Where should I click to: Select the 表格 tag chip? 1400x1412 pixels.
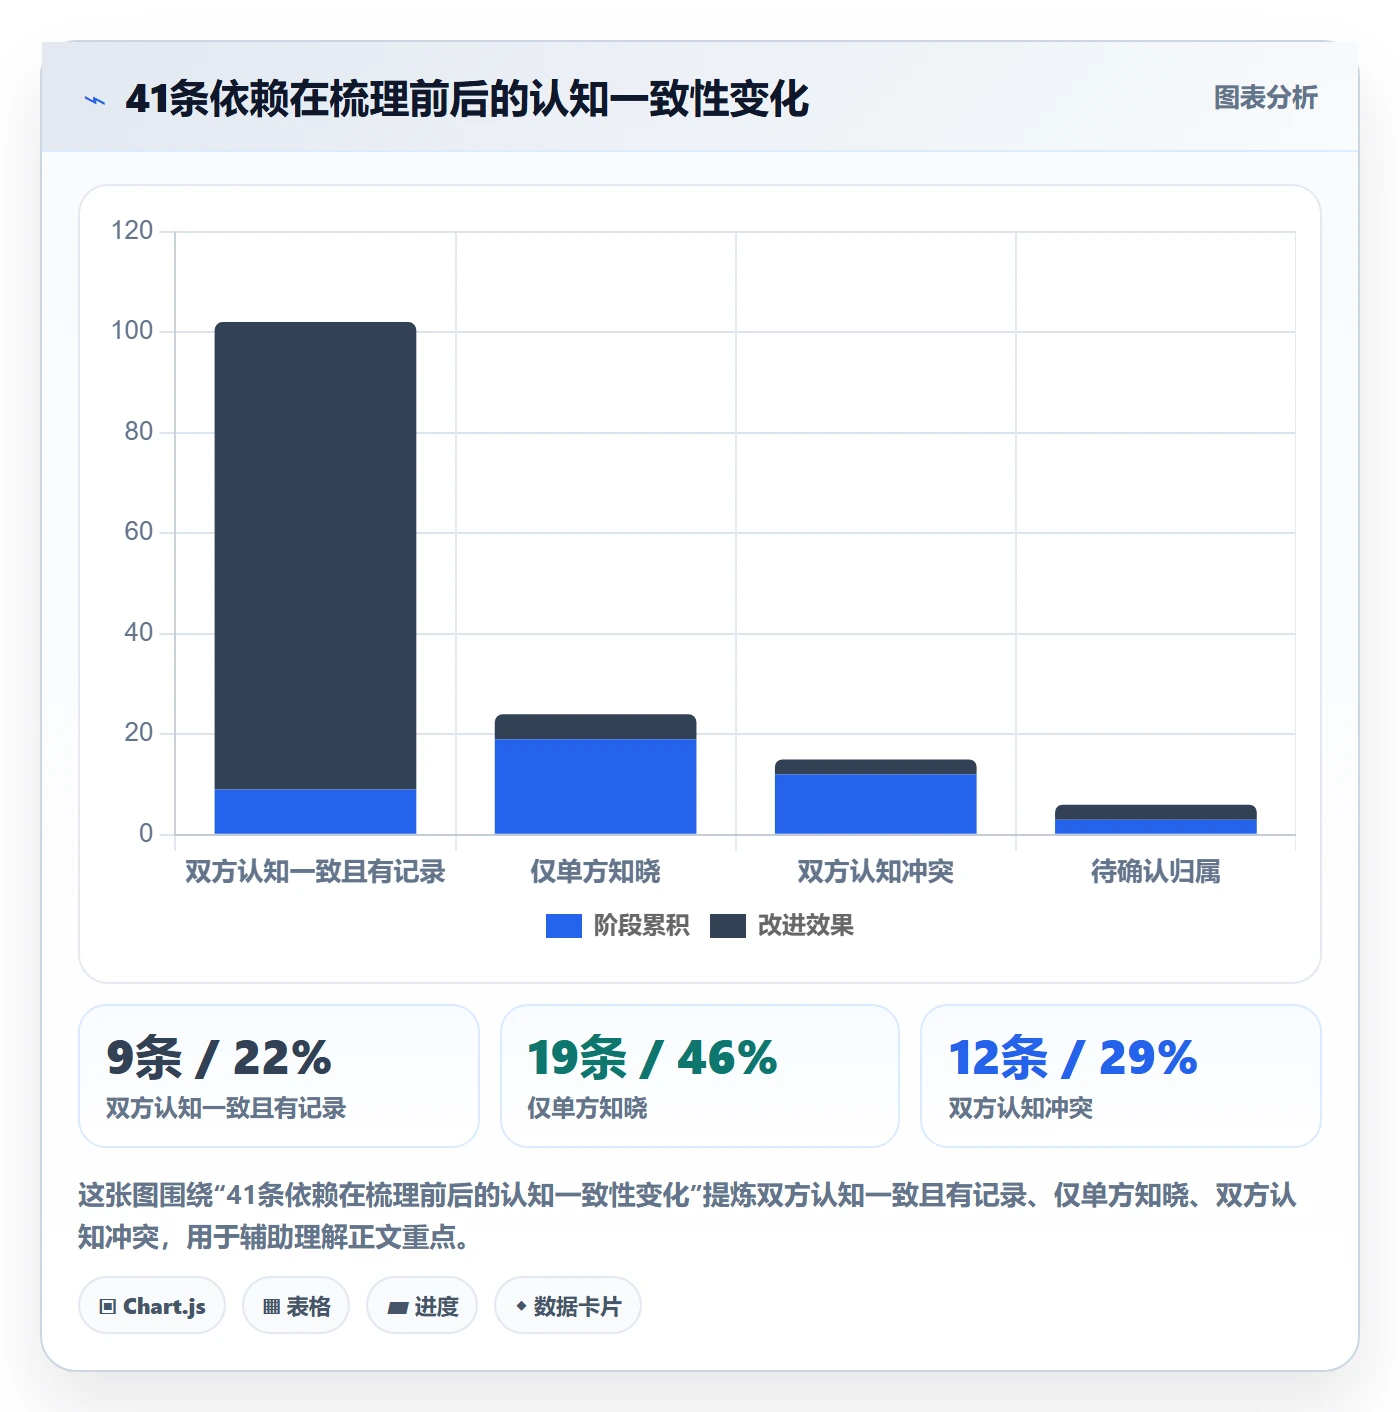pyautogui.click(x=296, y=1306)
